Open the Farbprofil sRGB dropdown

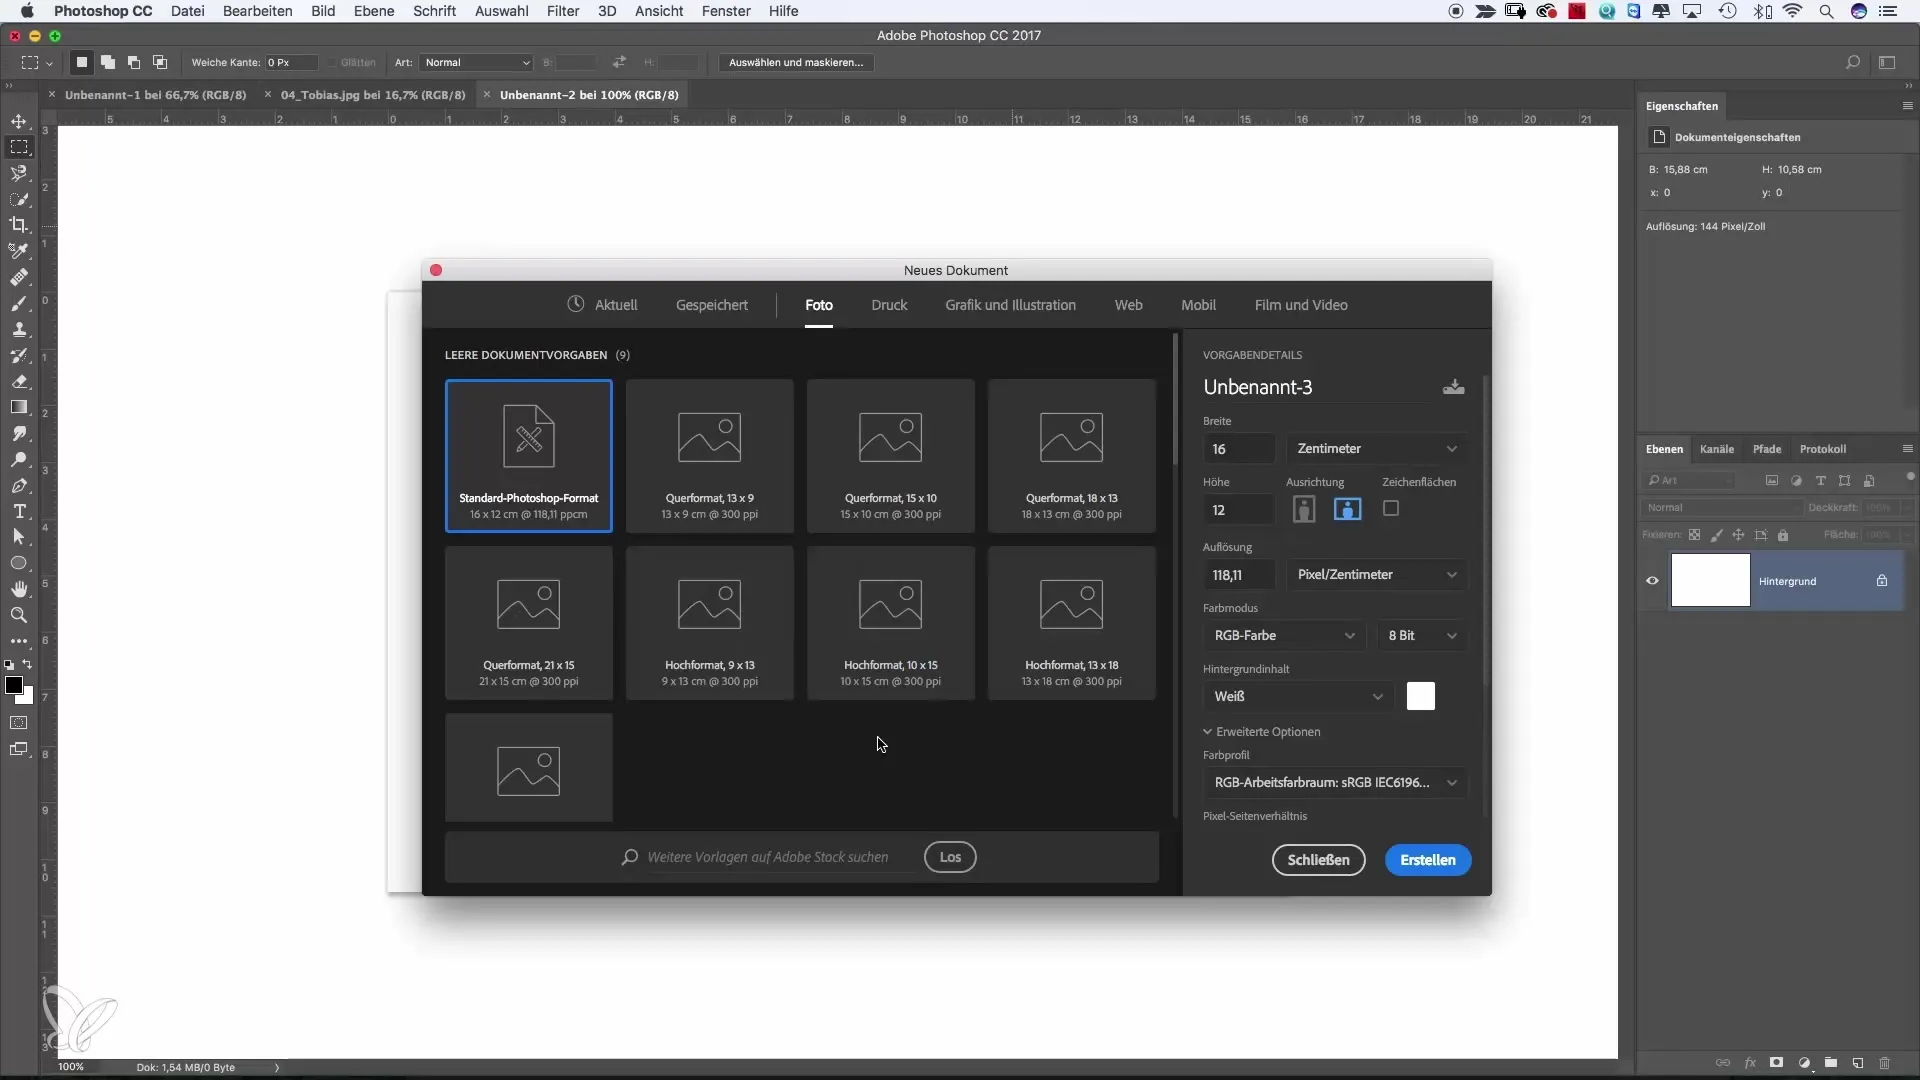pos(1335,783)
